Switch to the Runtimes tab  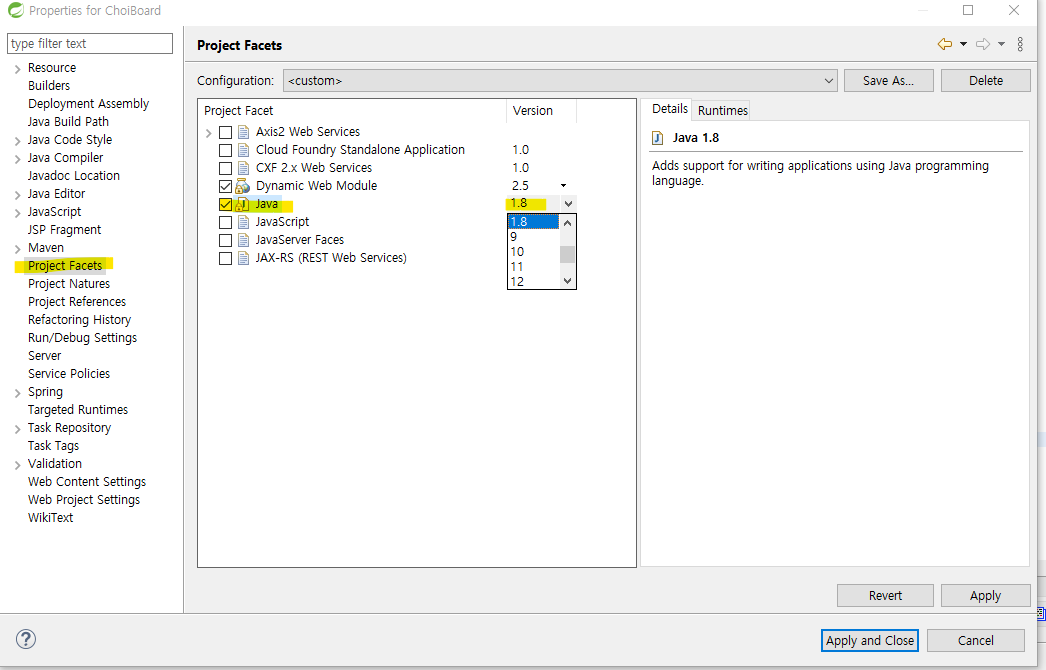click(722, 110)
